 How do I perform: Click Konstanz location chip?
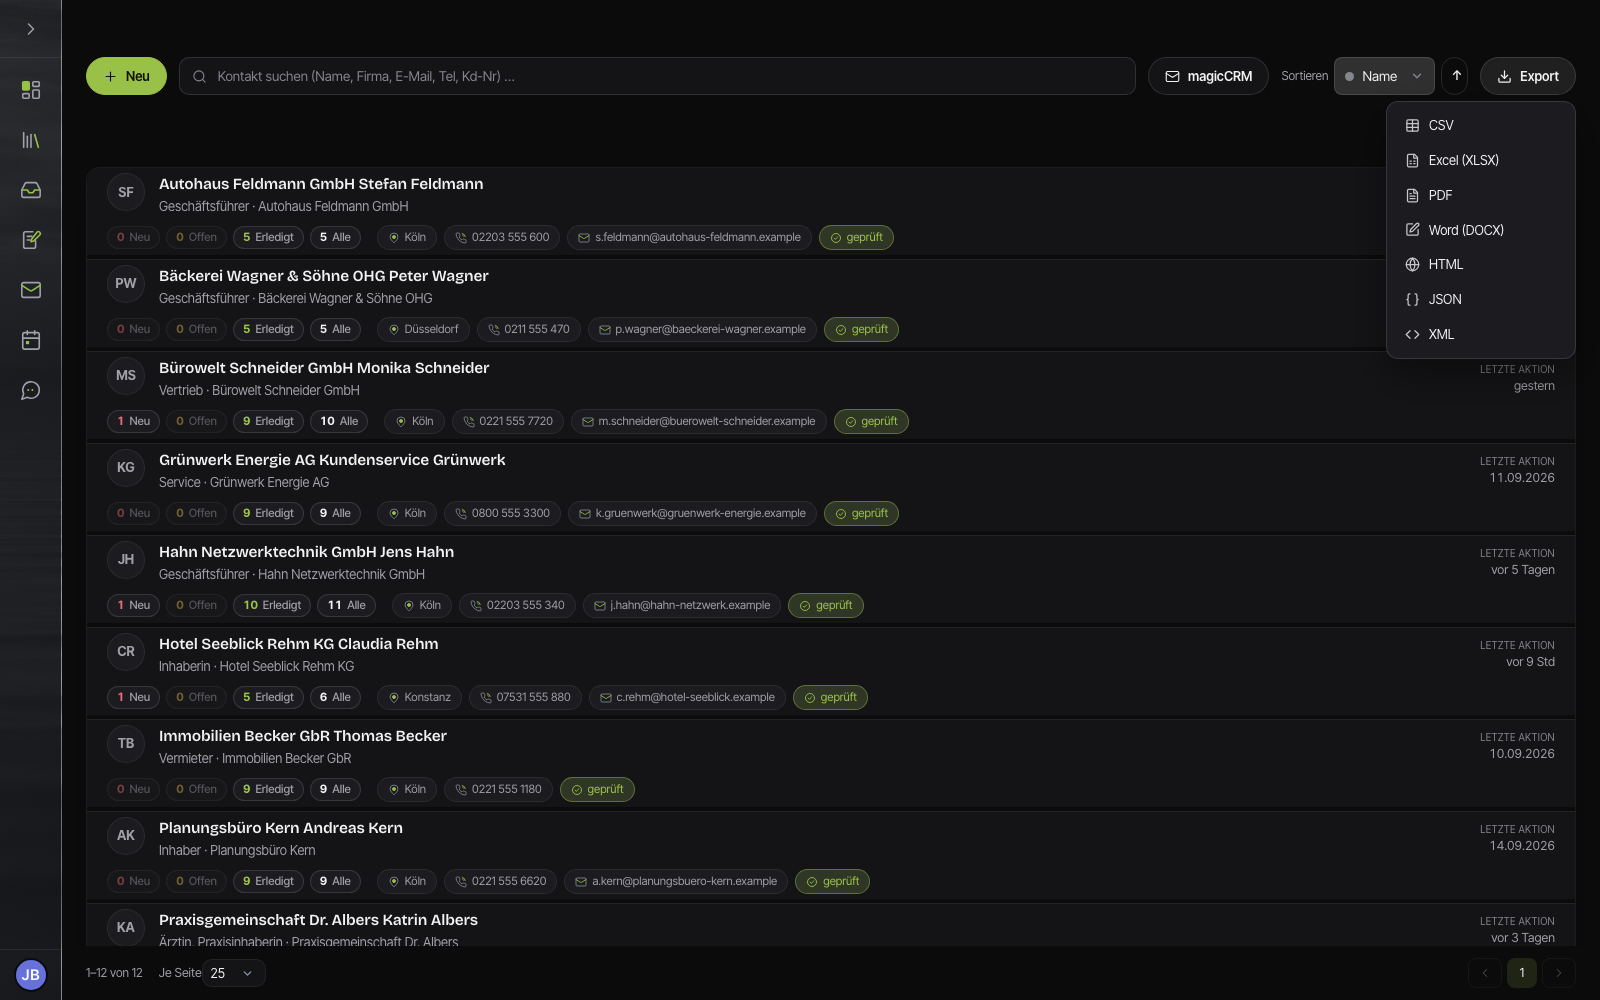pyautogui.click(x=419, y=697)
